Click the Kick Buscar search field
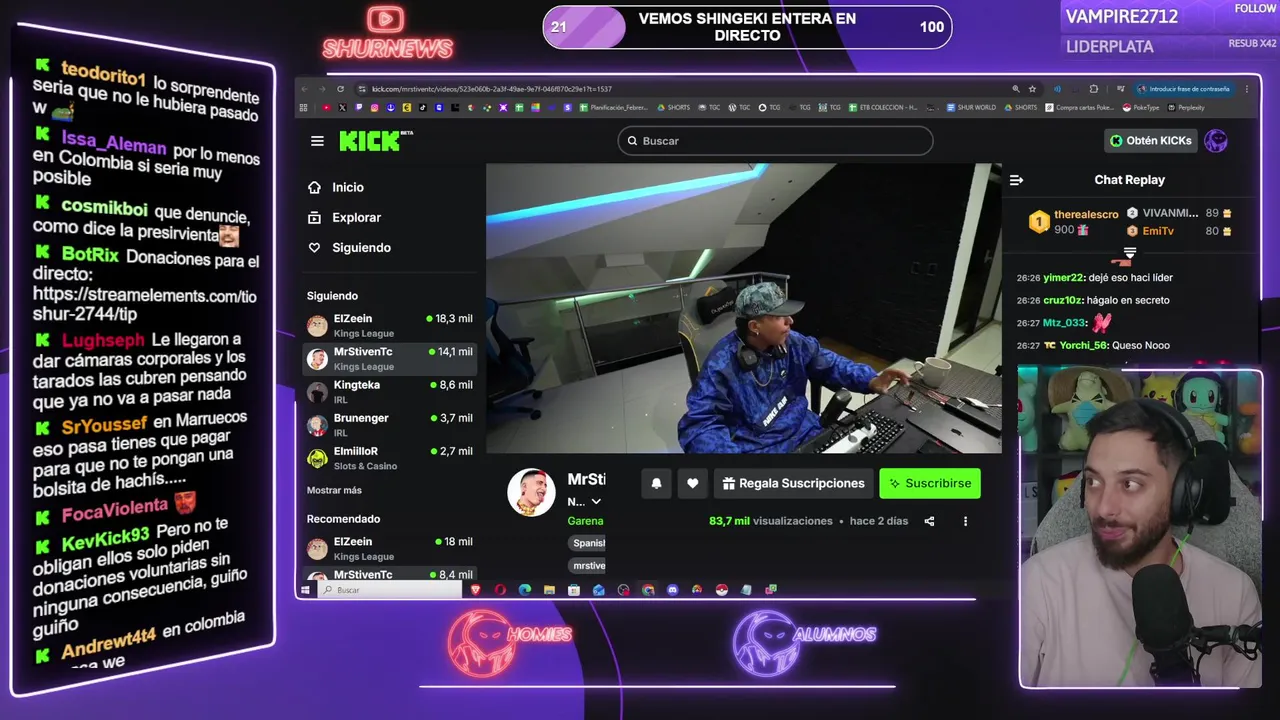The image size is (1280, 720). tap(775, 141)
